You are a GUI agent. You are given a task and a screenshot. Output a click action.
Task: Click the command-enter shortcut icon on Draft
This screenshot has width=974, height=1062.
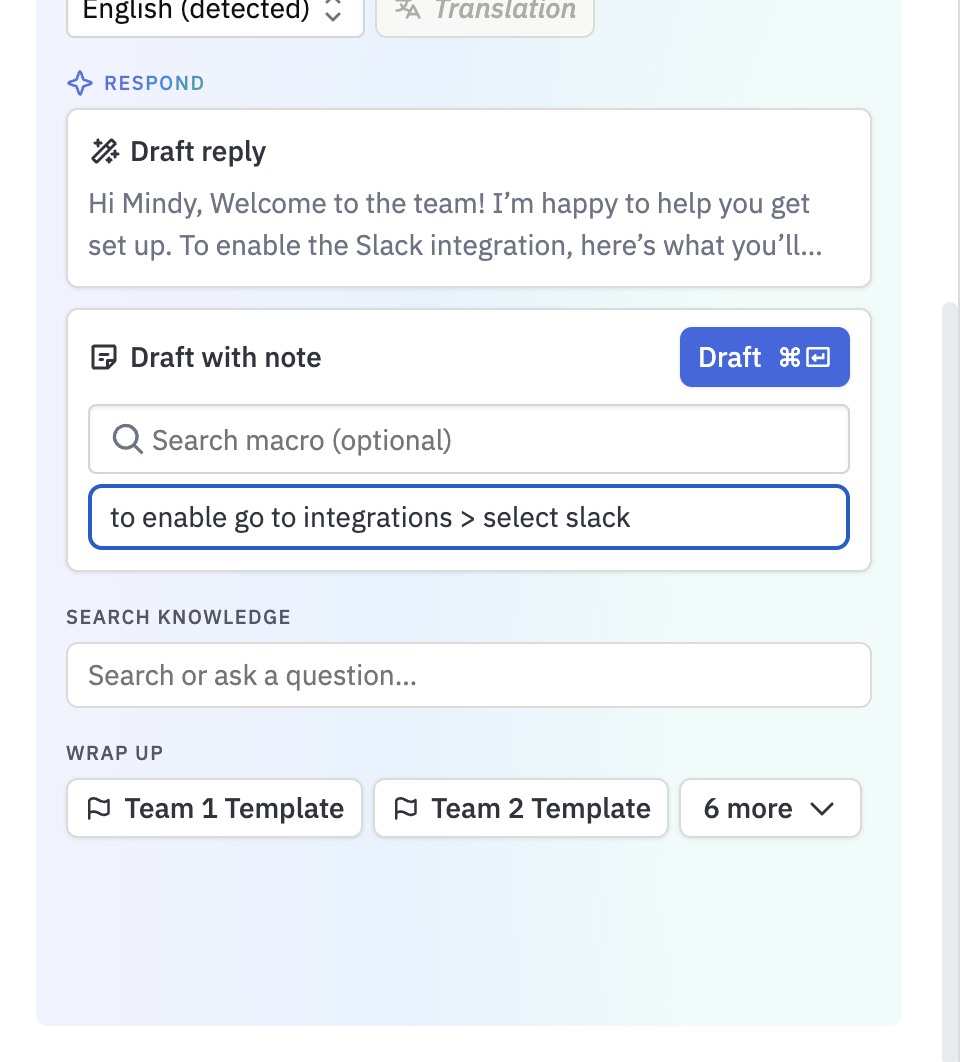click(805, 357)
